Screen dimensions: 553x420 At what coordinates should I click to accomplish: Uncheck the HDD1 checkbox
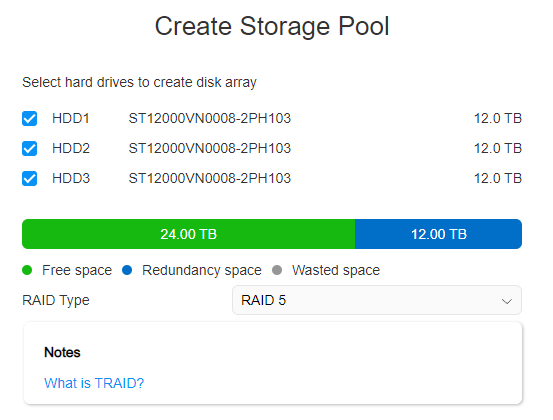tap(29, 118)
